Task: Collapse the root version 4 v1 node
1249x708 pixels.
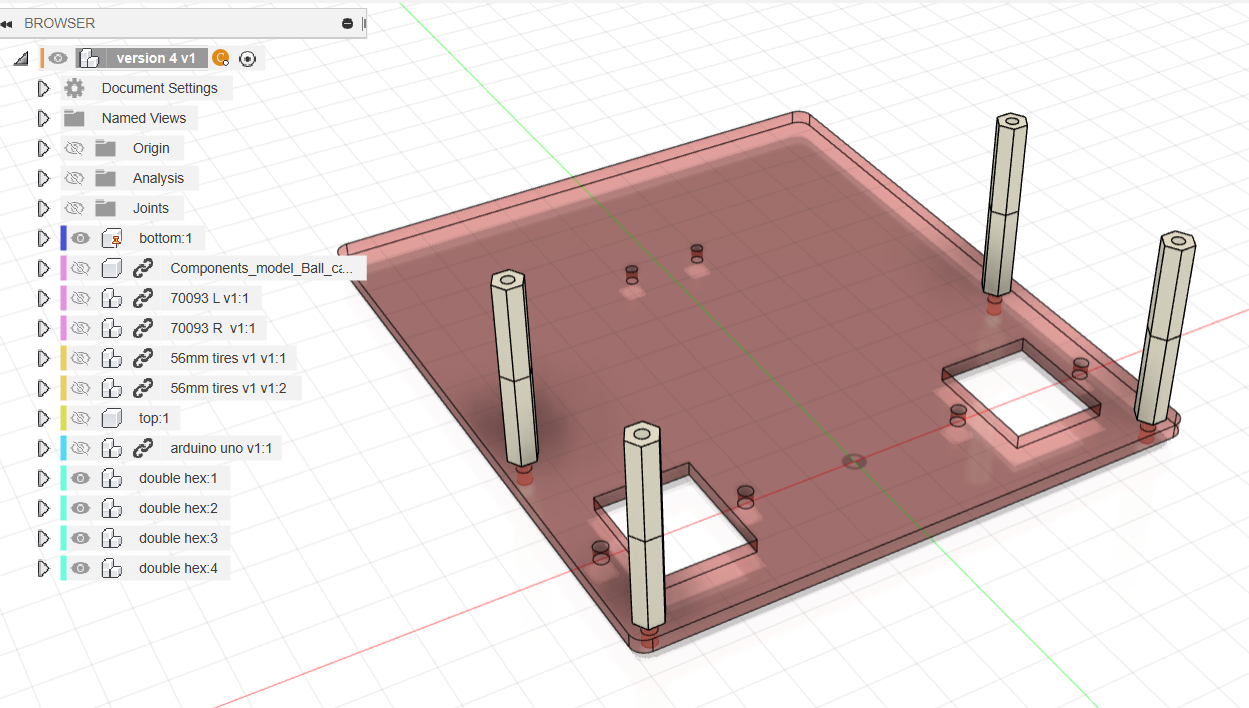Action: tap(20, 59)
